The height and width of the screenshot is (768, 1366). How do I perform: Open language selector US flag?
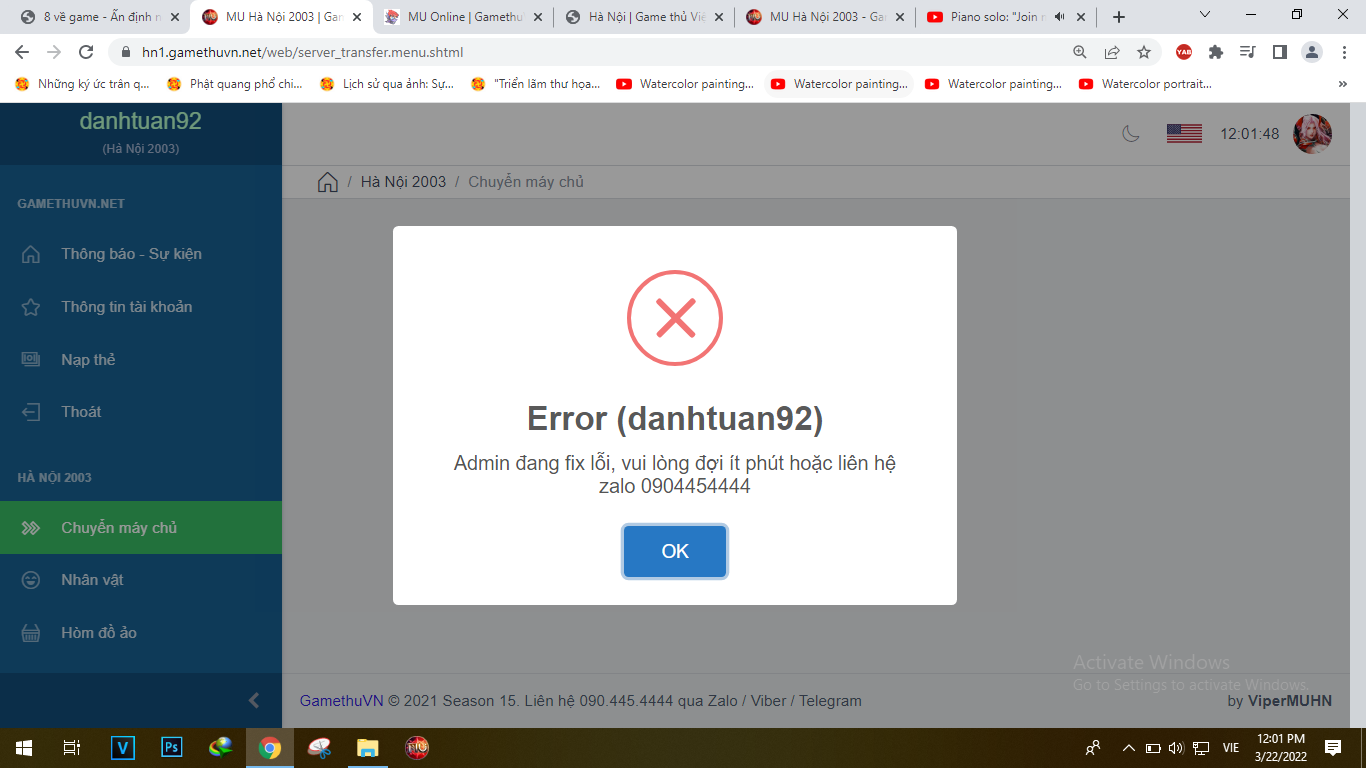pos(1184,133)
